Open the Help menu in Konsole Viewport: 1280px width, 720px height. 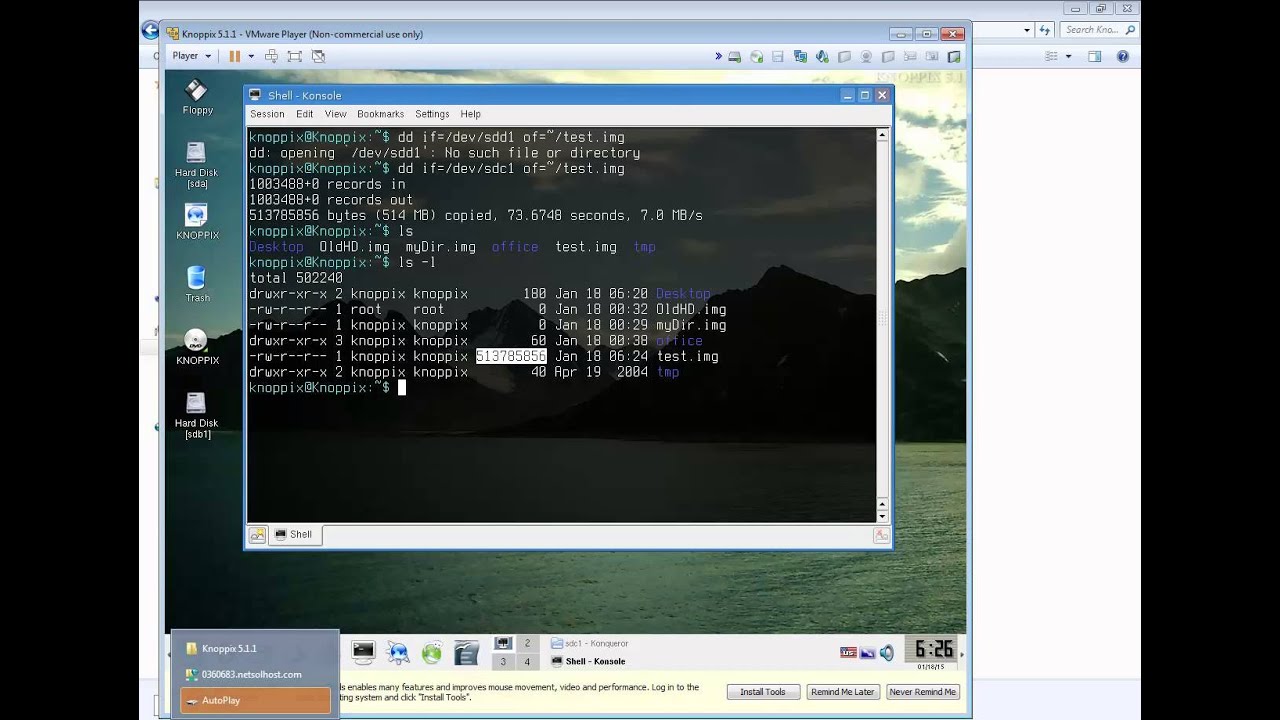470,114
